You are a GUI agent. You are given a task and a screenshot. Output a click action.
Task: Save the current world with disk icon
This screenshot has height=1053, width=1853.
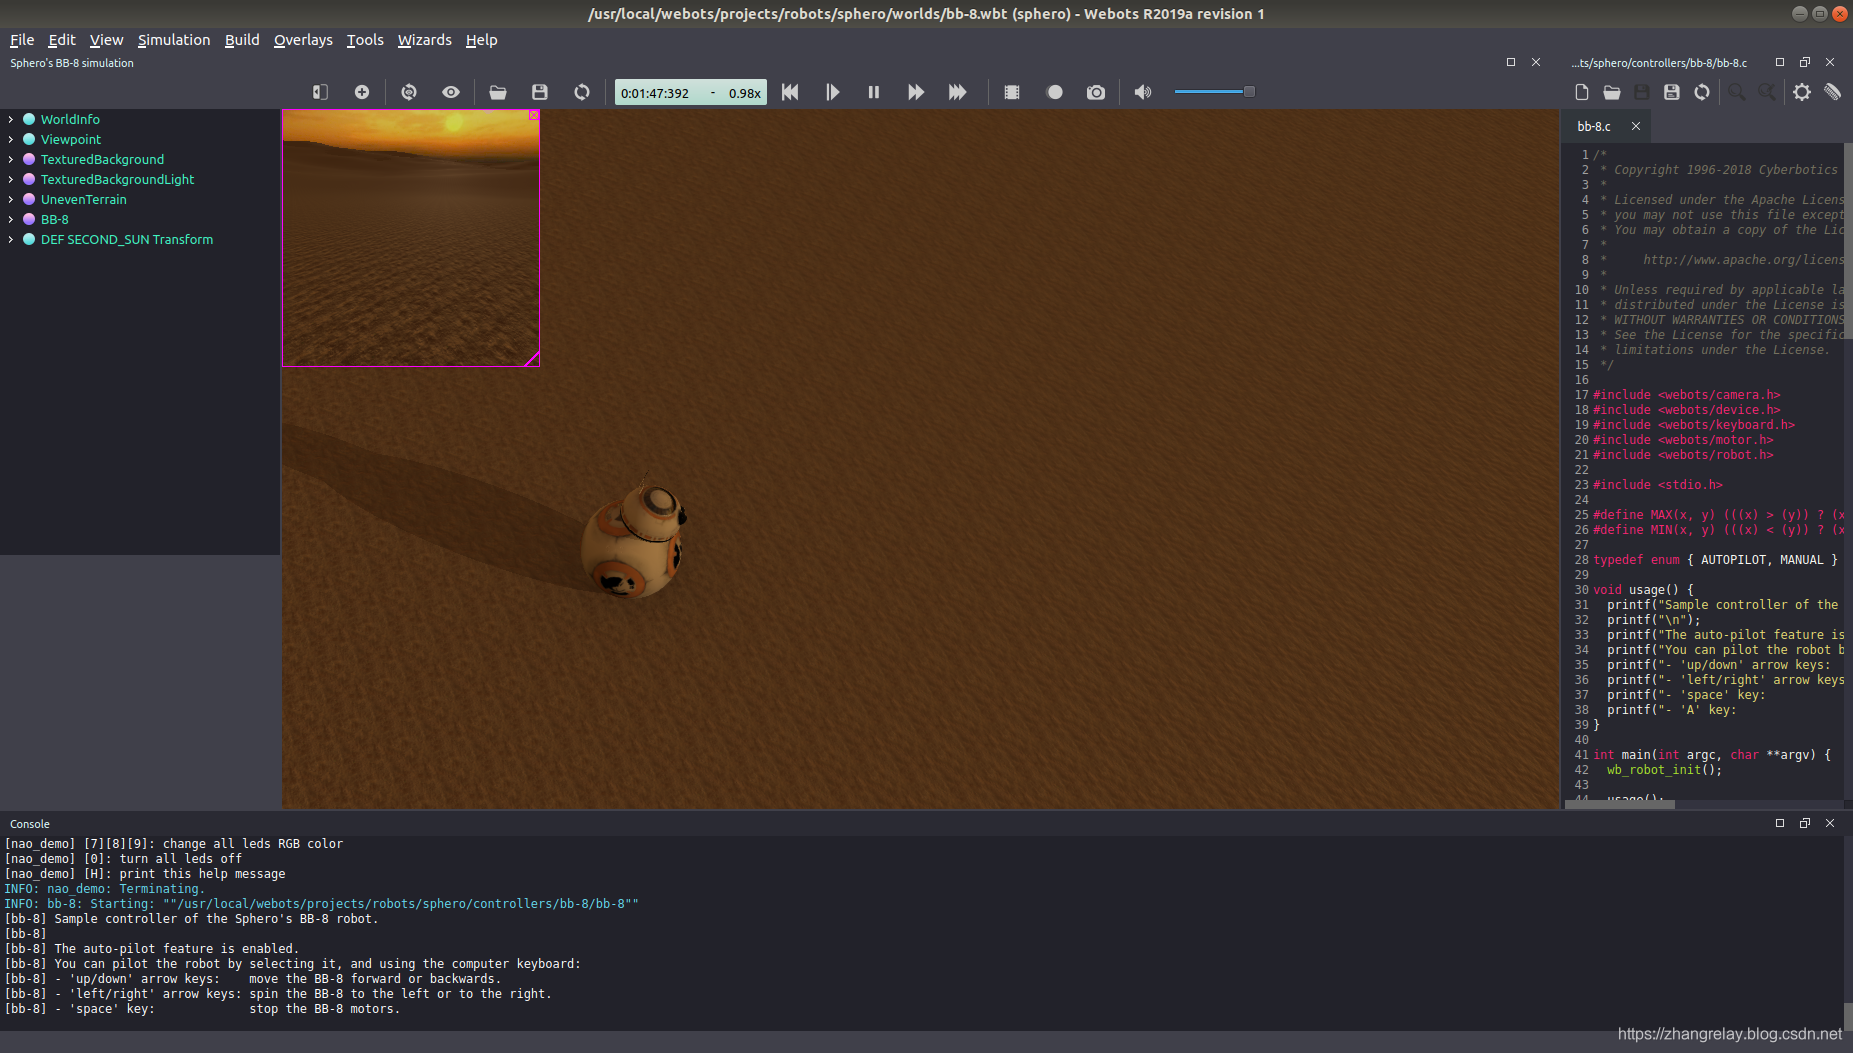pyautogui.click(x=540, y=92)
